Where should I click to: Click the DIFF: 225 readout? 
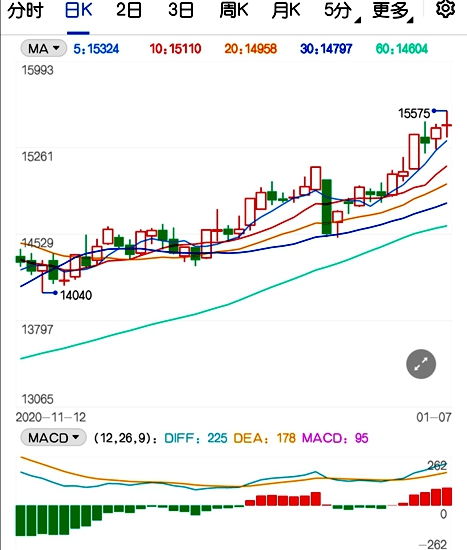[x=196, y=438]
